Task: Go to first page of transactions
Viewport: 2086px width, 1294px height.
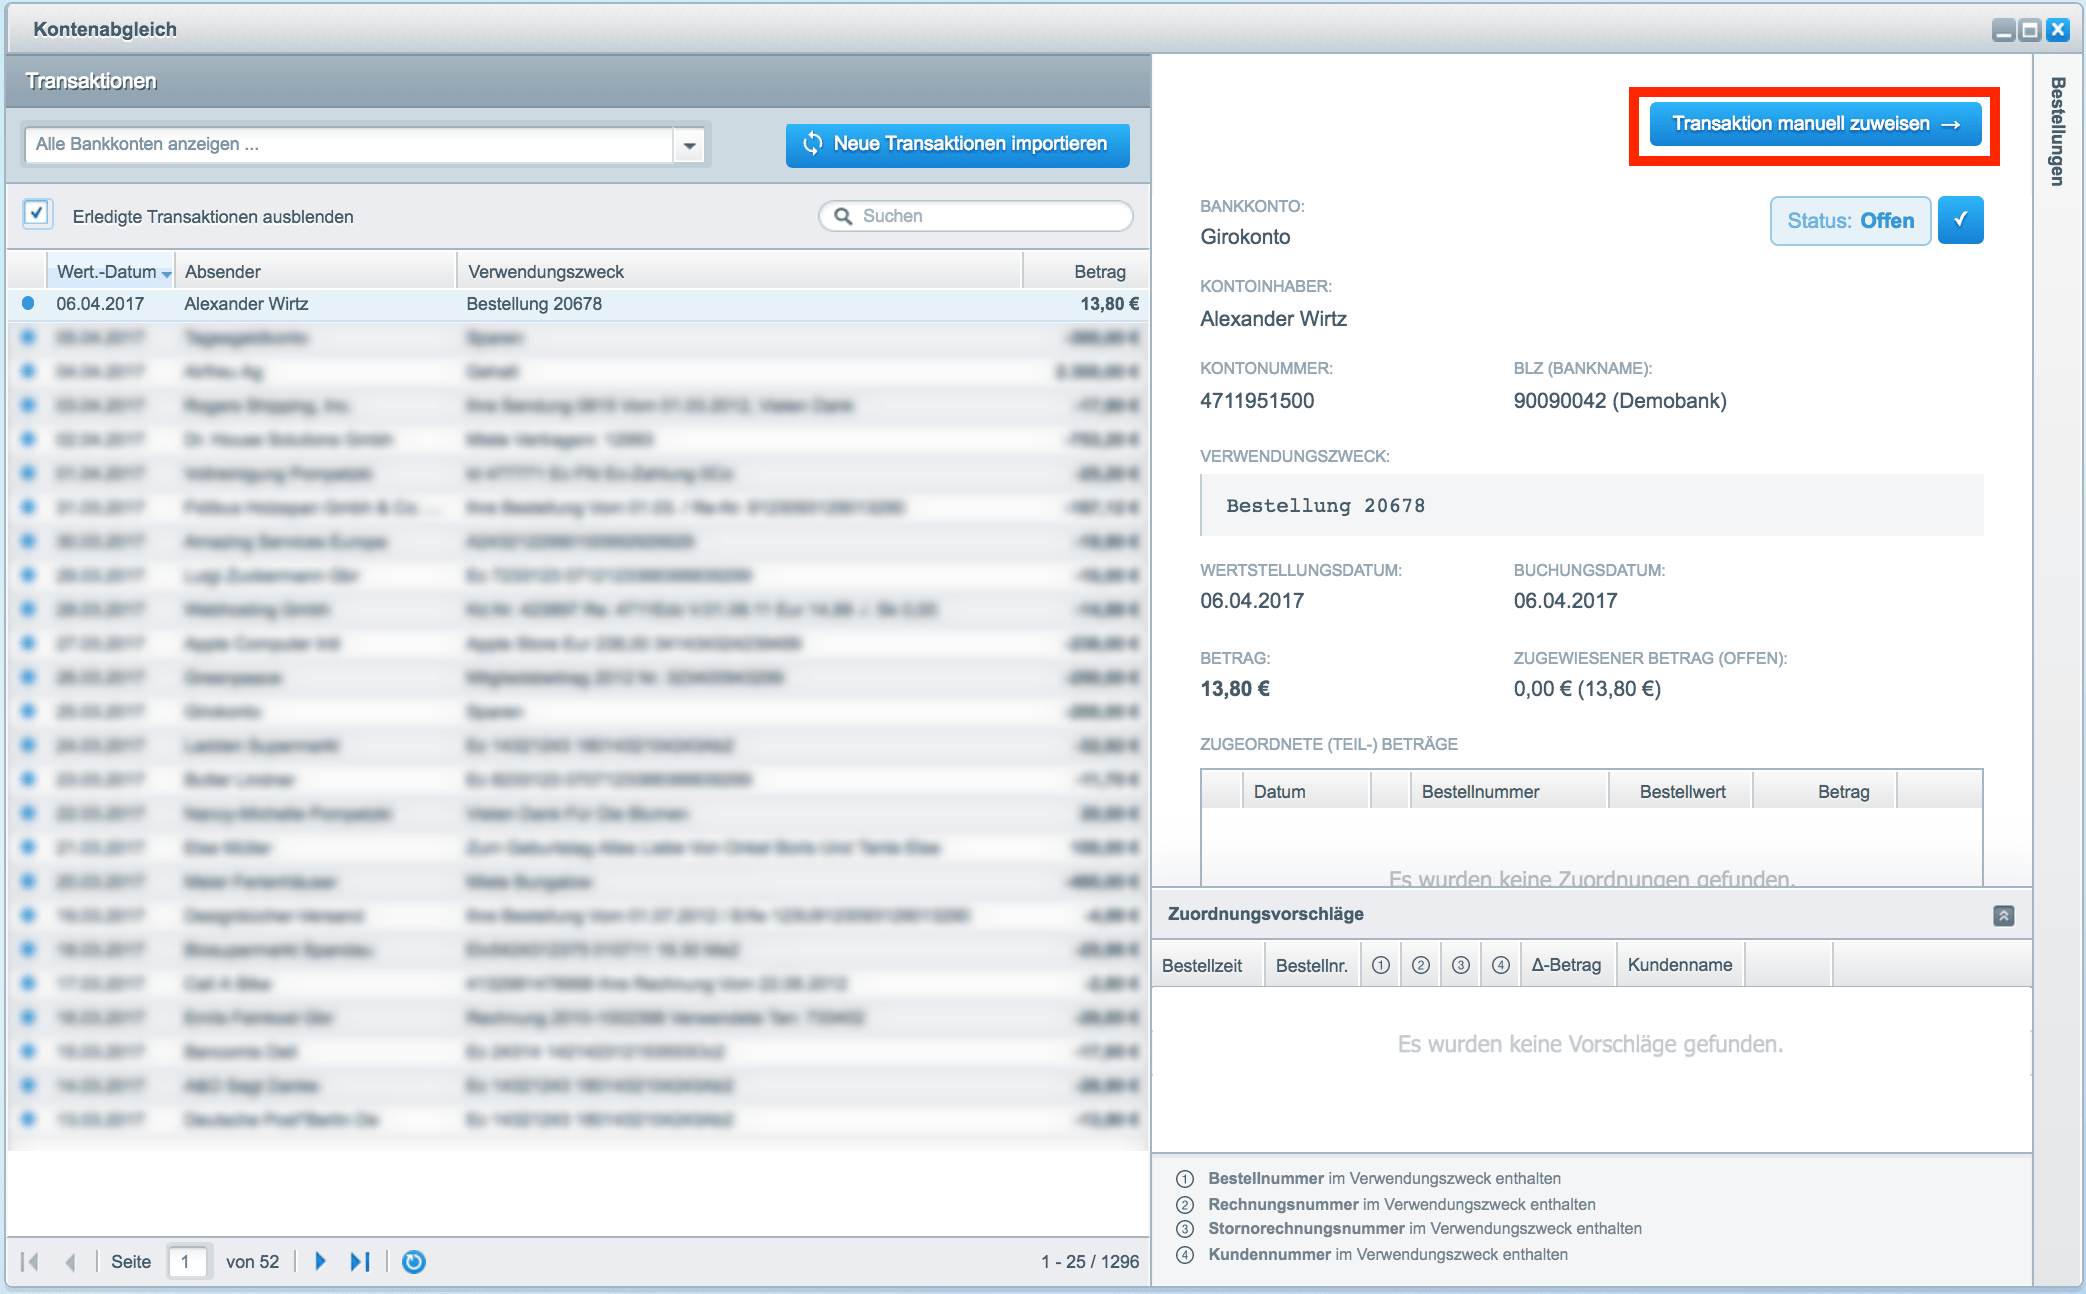Action: [x=30, y=1262]
